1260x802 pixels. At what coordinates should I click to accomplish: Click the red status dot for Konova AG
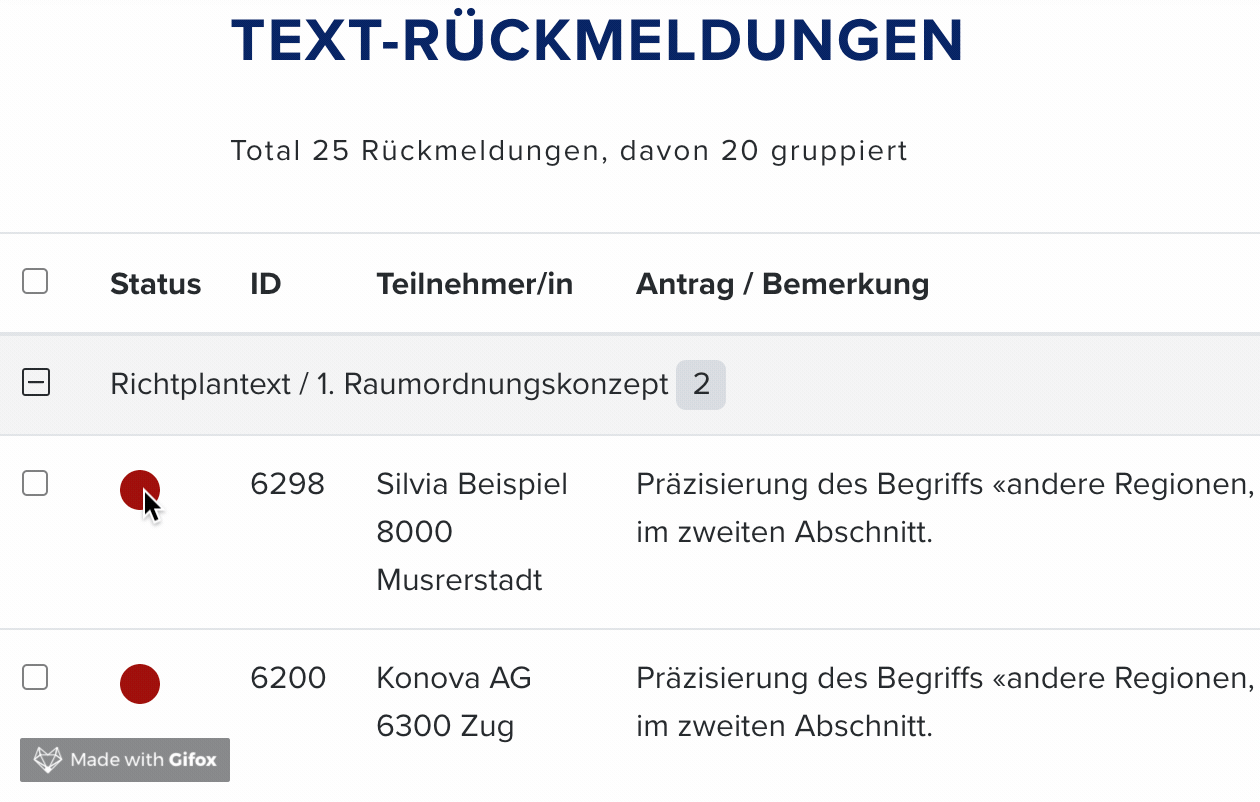[x=139, y=684]
